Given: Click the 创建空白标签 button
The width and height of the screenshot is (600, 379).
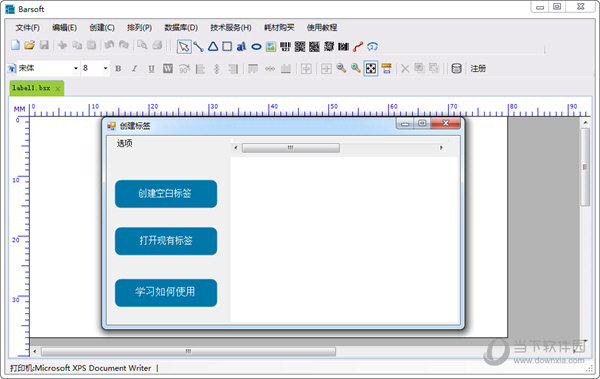Looking at the screenshot, I should 166,194.
